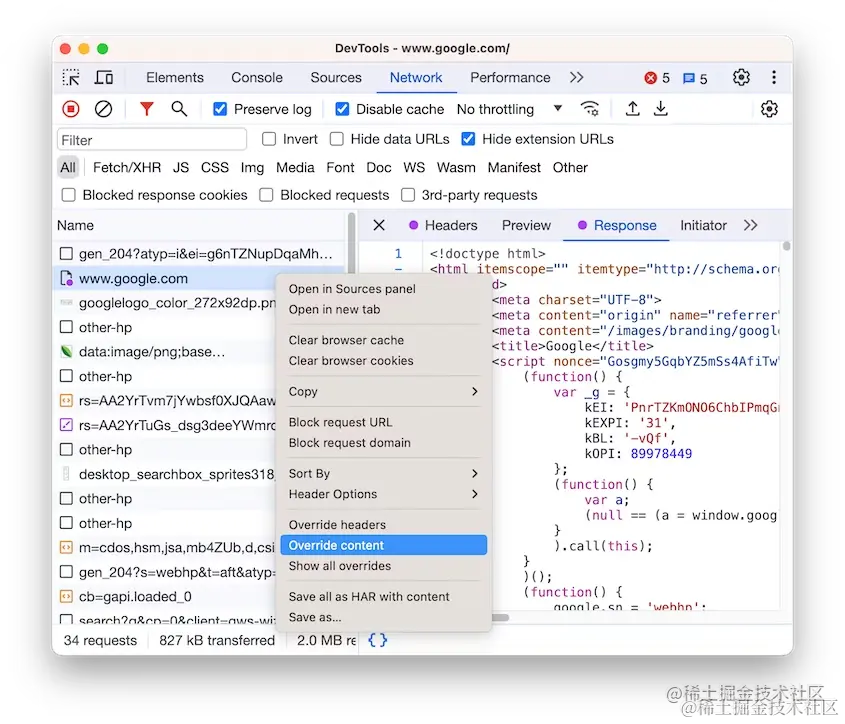Enable the Invert filter checkbox

tap(268, 139)
